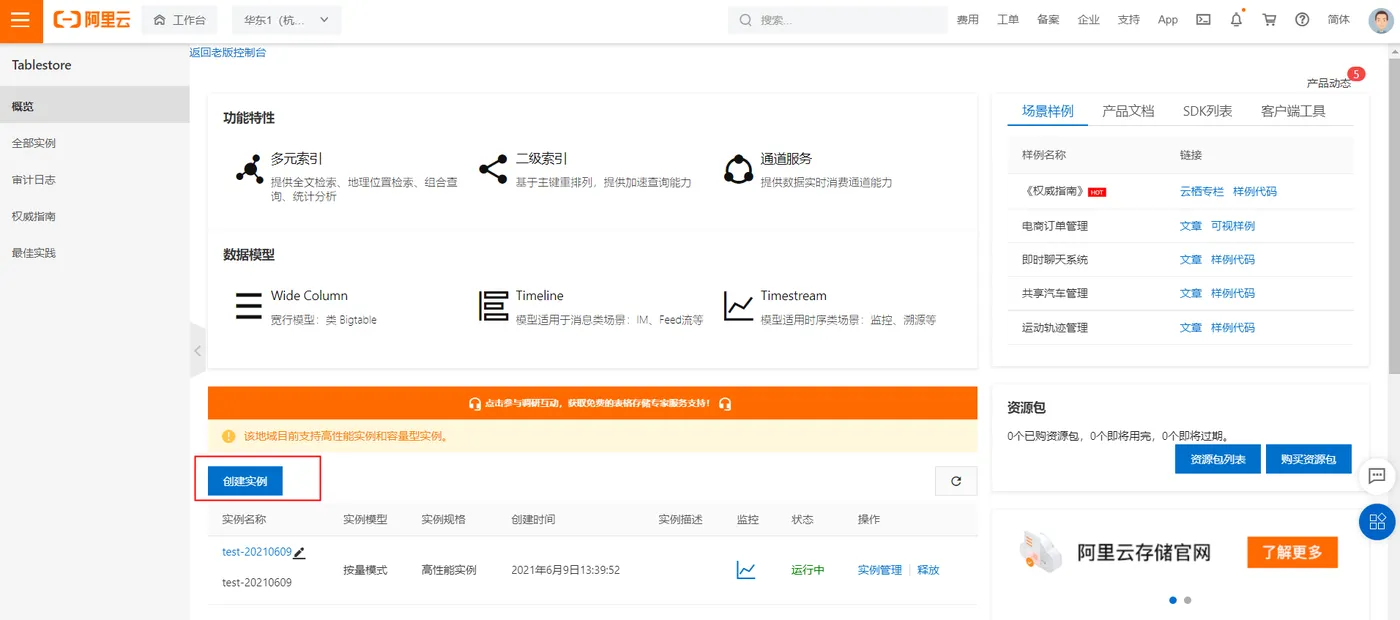Open 文章 link for 共享汽车管理
The width and height of the screenshot is (1400, 620).
1191,293
